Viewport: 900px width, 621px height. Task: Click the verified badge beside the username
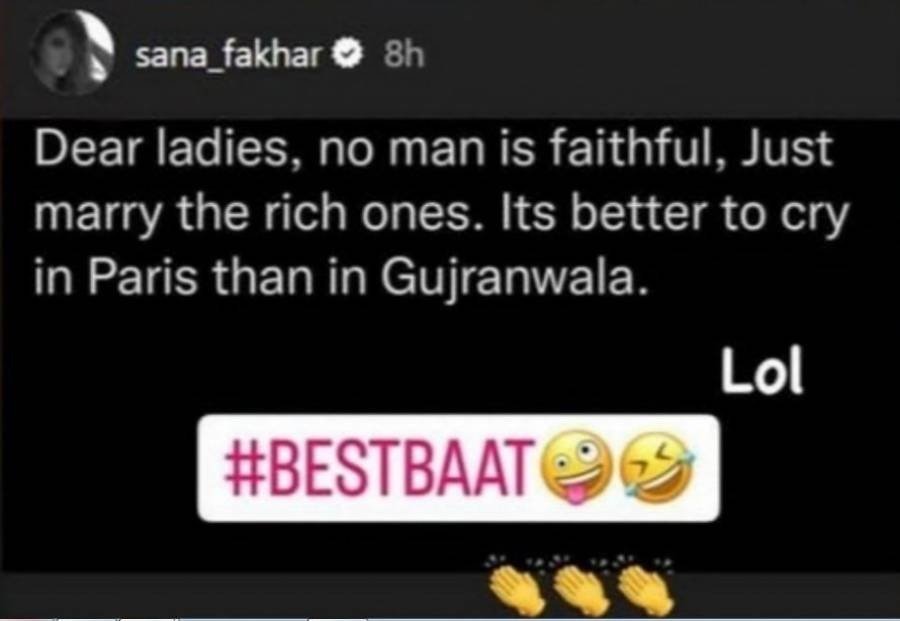click(x=346, y=55)
